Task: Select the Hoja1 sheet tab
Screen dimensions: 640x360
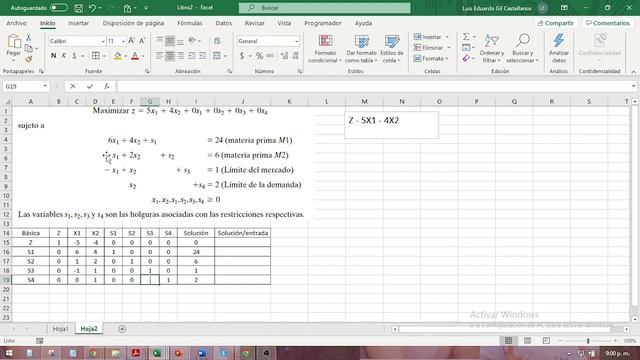Action: tap(60, 329)
